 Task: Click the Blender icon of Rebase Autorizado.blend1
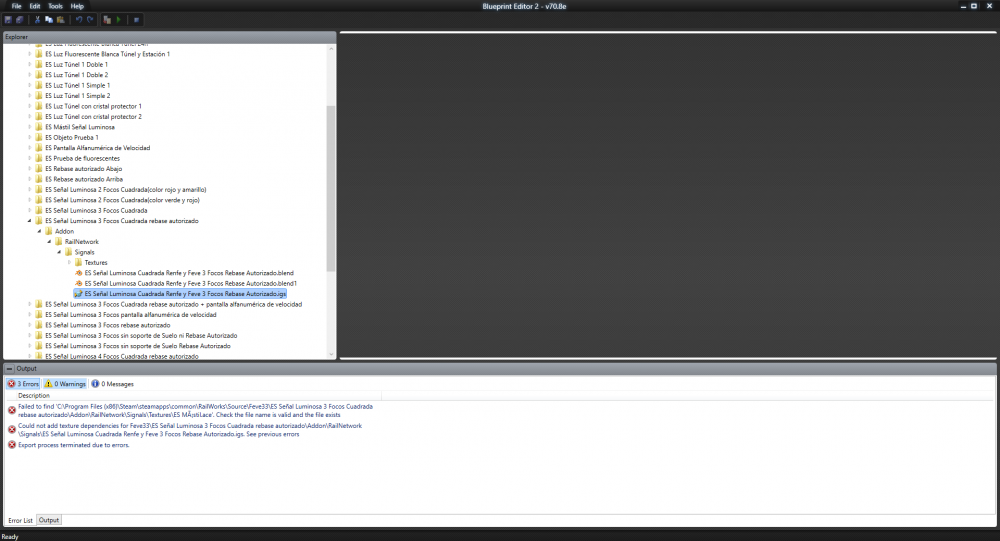point(78,283)
